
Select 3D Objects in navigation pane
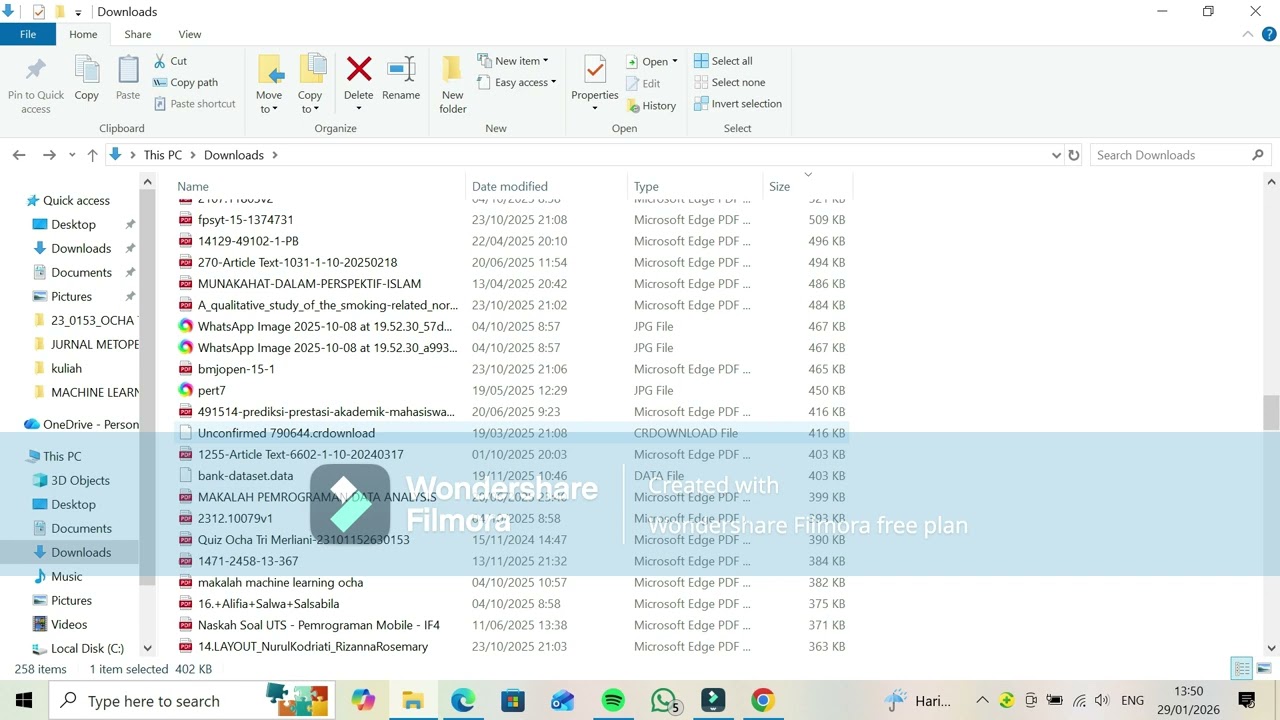point(80,480)
